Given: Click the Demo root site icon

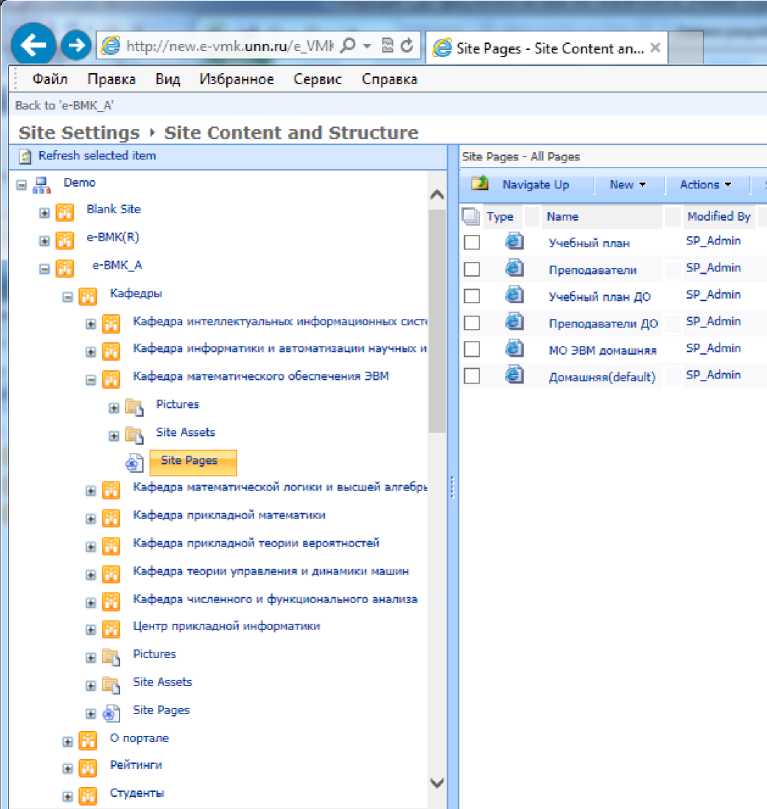Looking at the screenshot, I should (41, 184).
